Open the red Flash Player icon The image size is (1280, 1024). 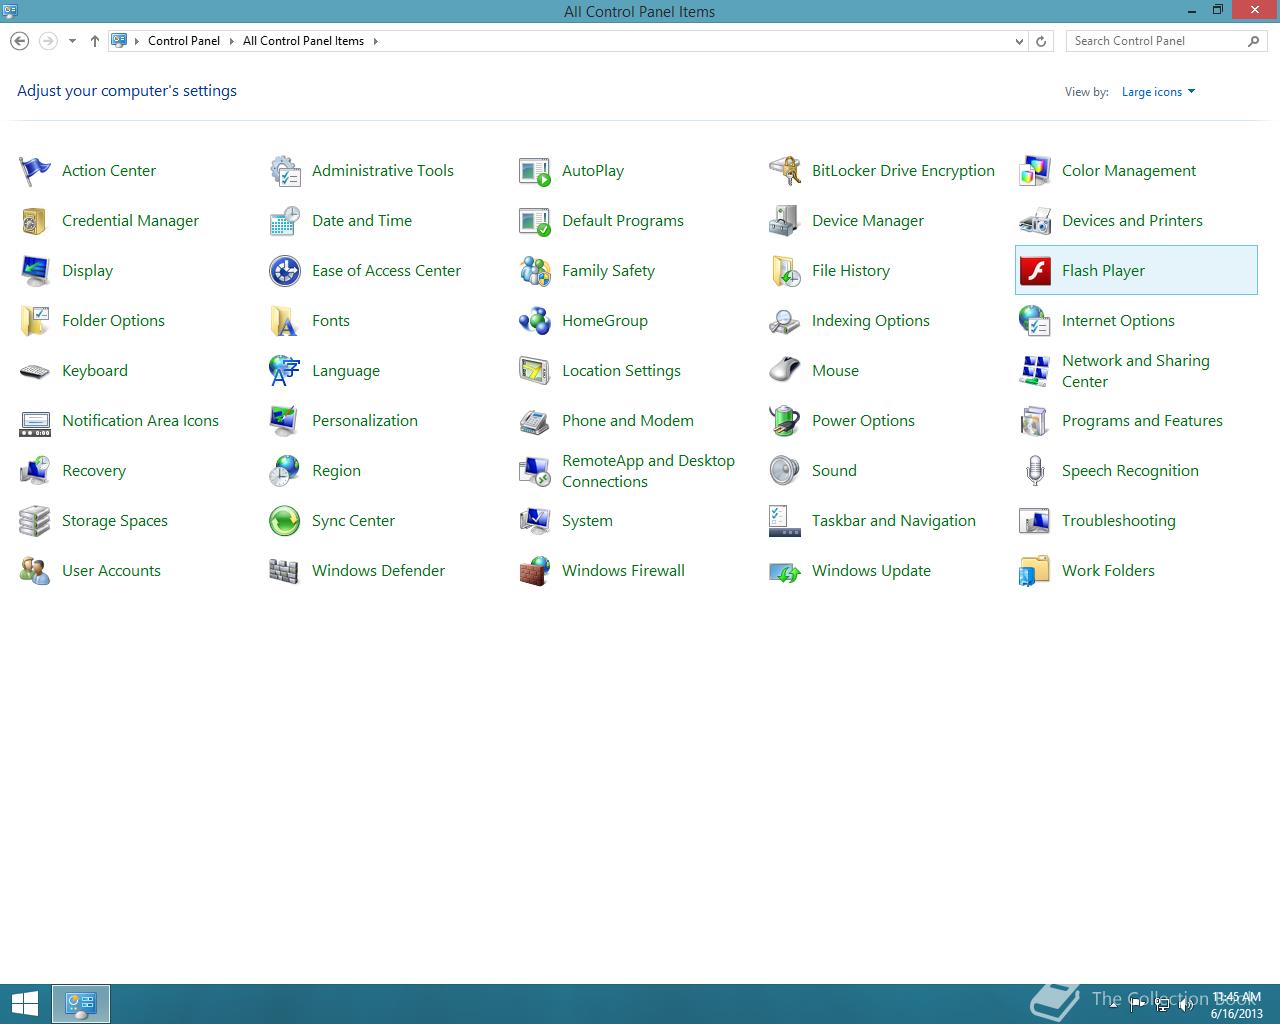[x=1035, y=271]
